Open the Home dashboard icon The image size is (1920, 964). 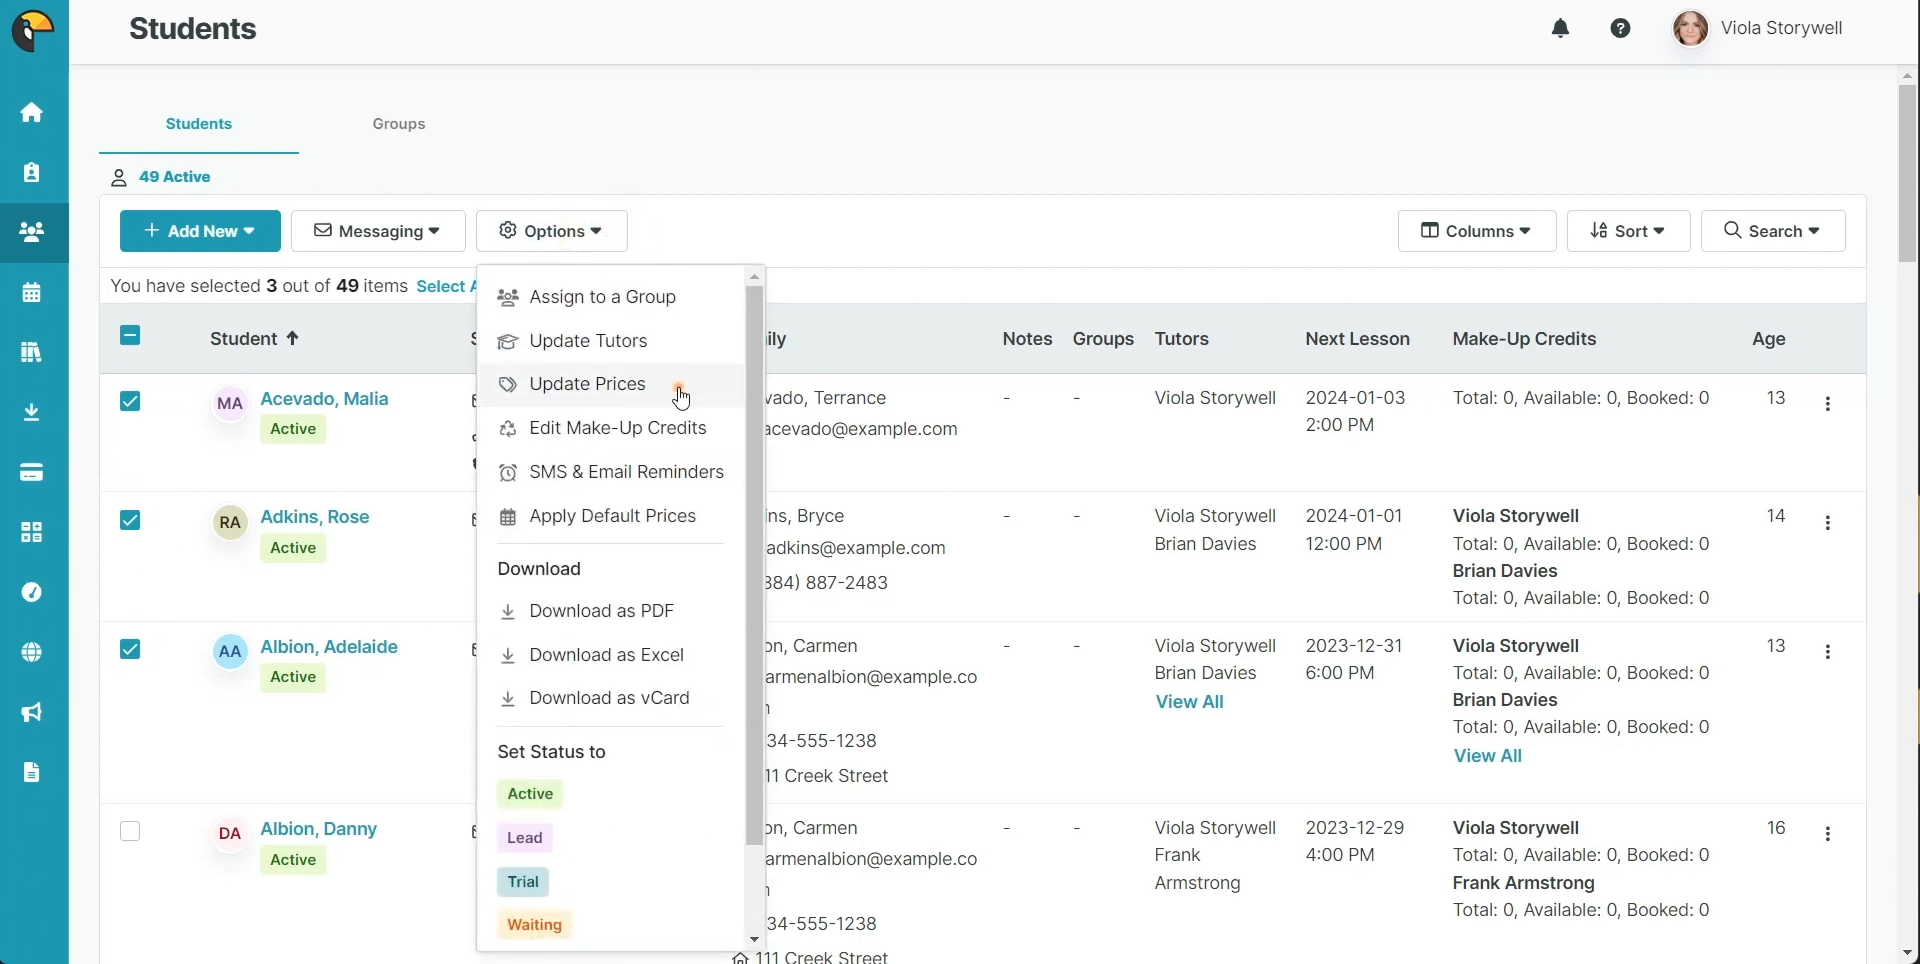tap(32, 112)
